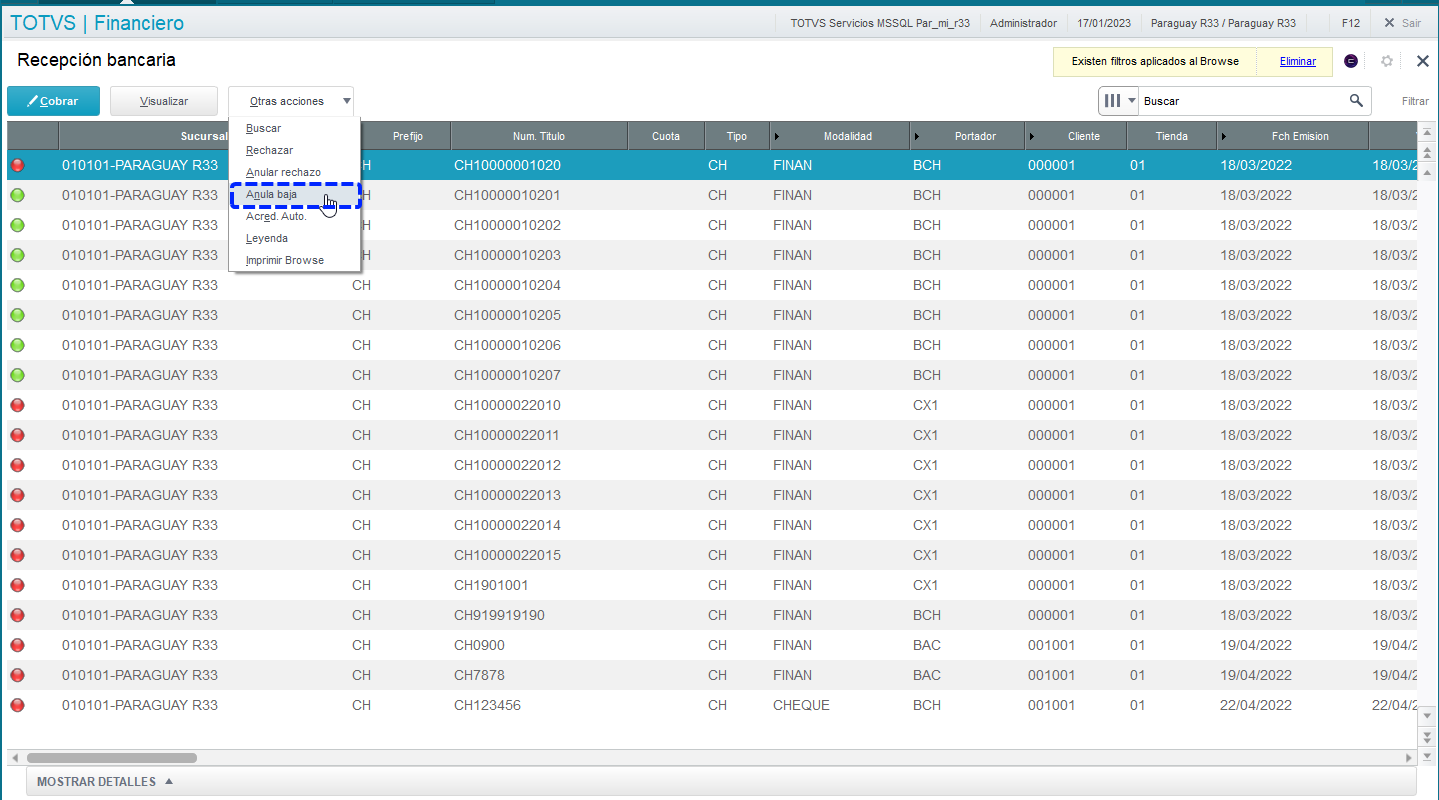Image resolution: width=1439 pixels, height=800 pixels.
Task: Click the 17/01/2023 date in header
Action: click(x=1104, y=23)
